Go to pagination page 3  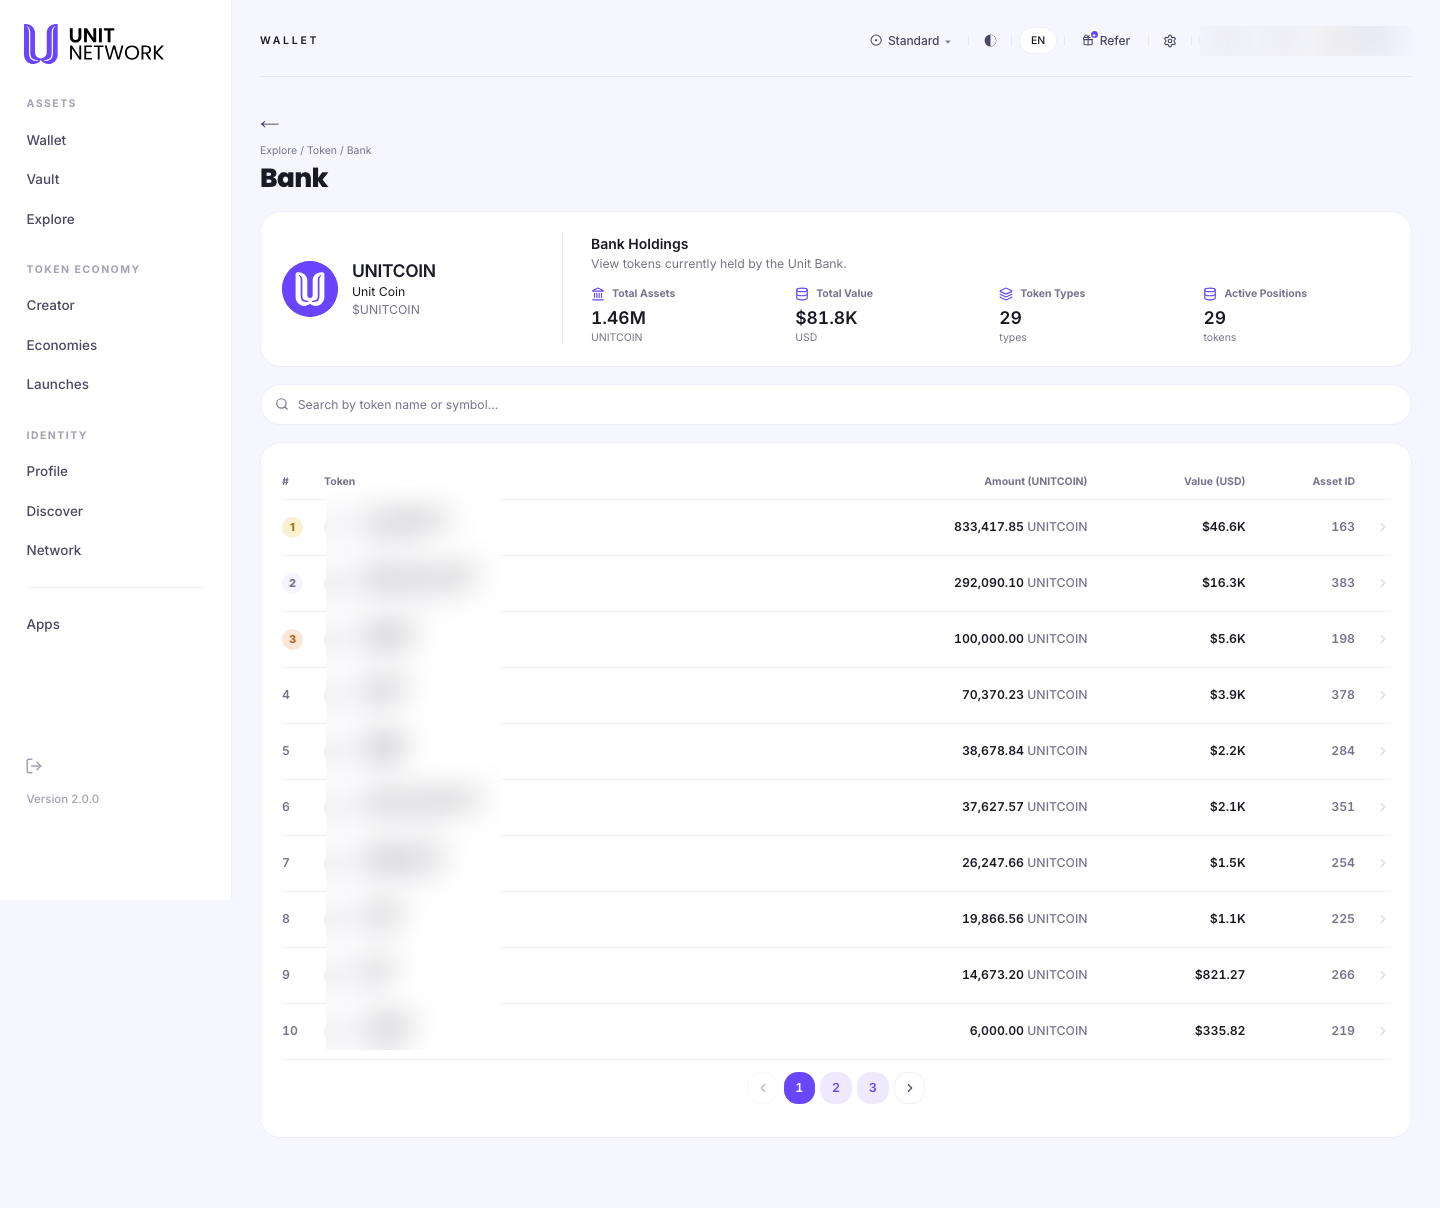pyautogui.click(x=873, y=1088)
